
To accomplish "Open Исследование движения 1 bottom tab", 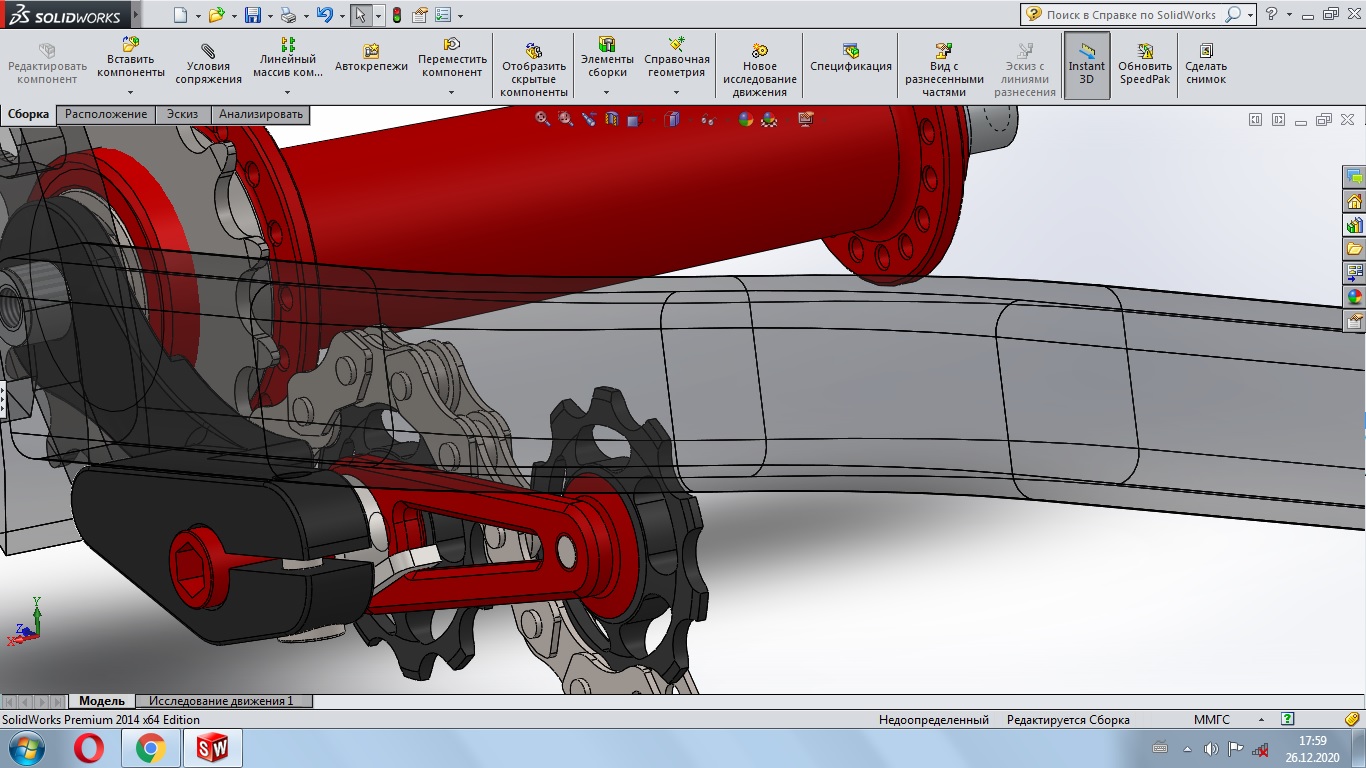I will point(222,701).
